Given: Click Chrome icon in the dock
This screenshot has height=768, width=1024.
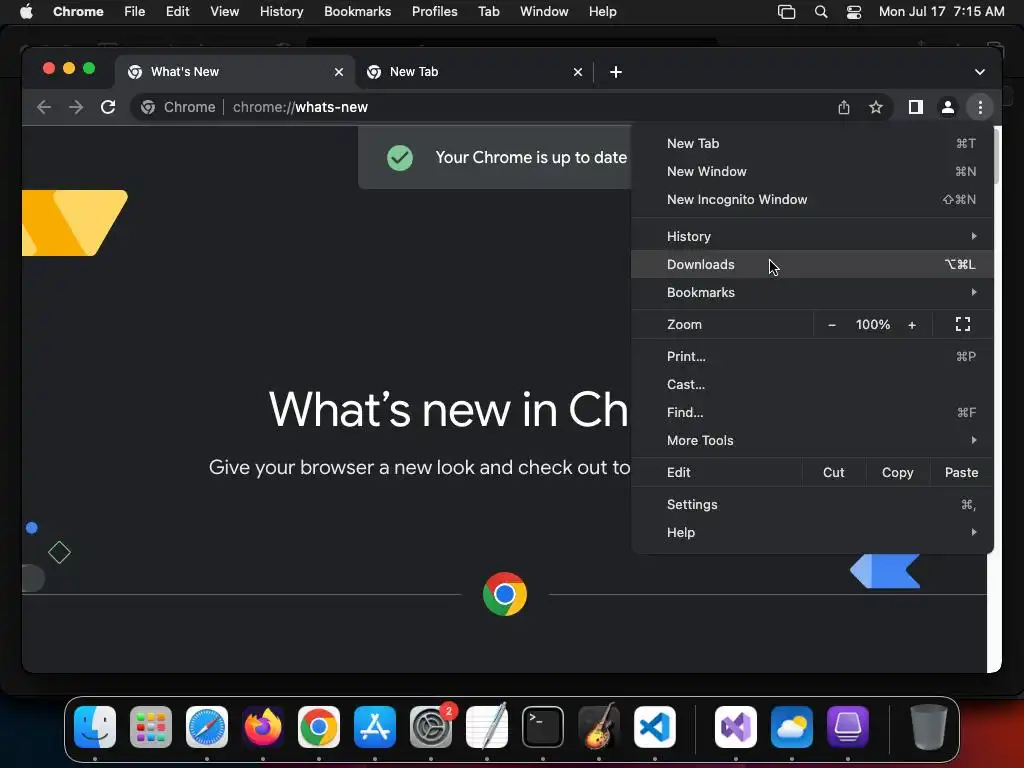Looking at the screenshot, I should 319,727.
